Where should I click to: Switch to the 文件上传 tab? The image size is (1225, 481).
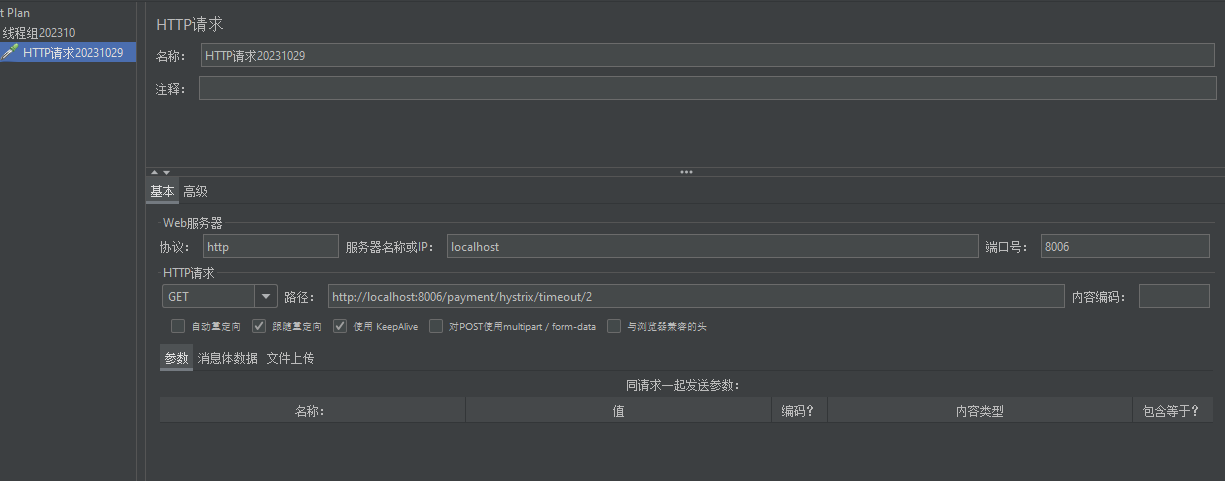click(290, 358)
